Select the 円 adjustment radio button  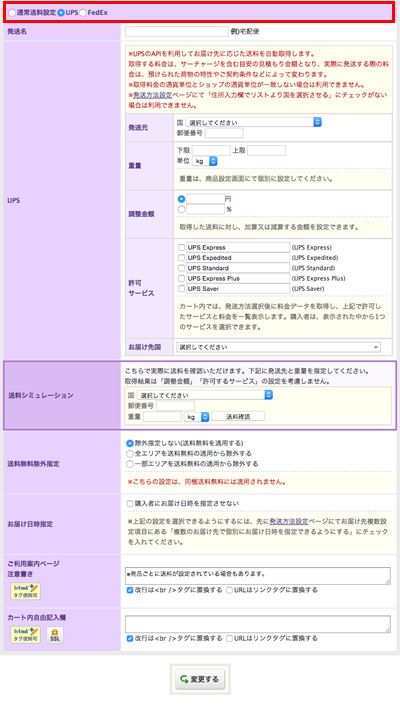point(181,199)
